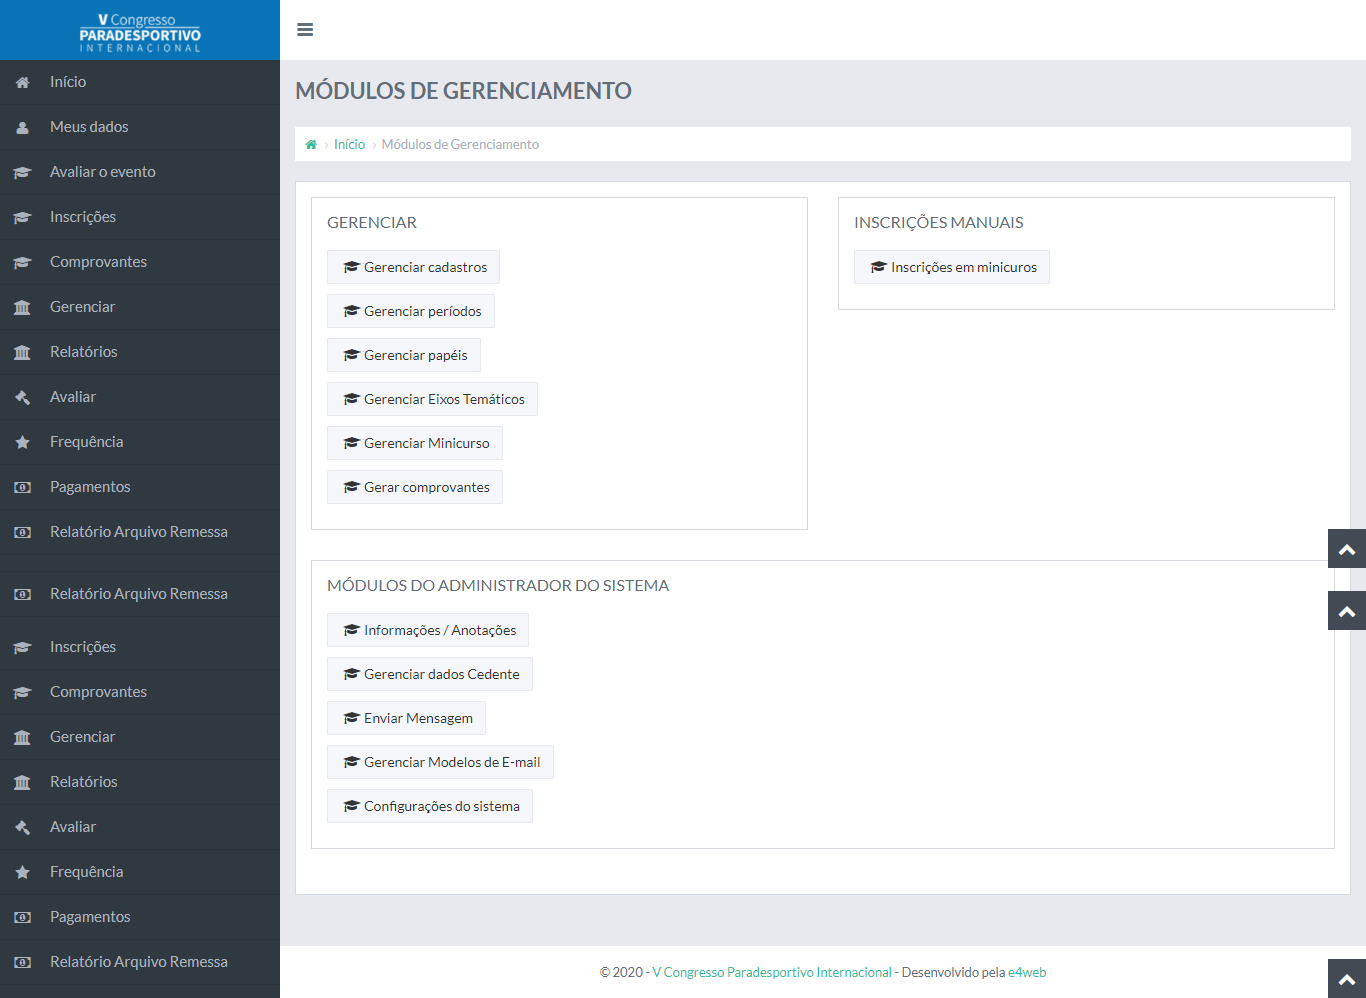Screen dimensions: 1366x998
Task: Open Início in the sidebar menu
Action: point(68,82)
